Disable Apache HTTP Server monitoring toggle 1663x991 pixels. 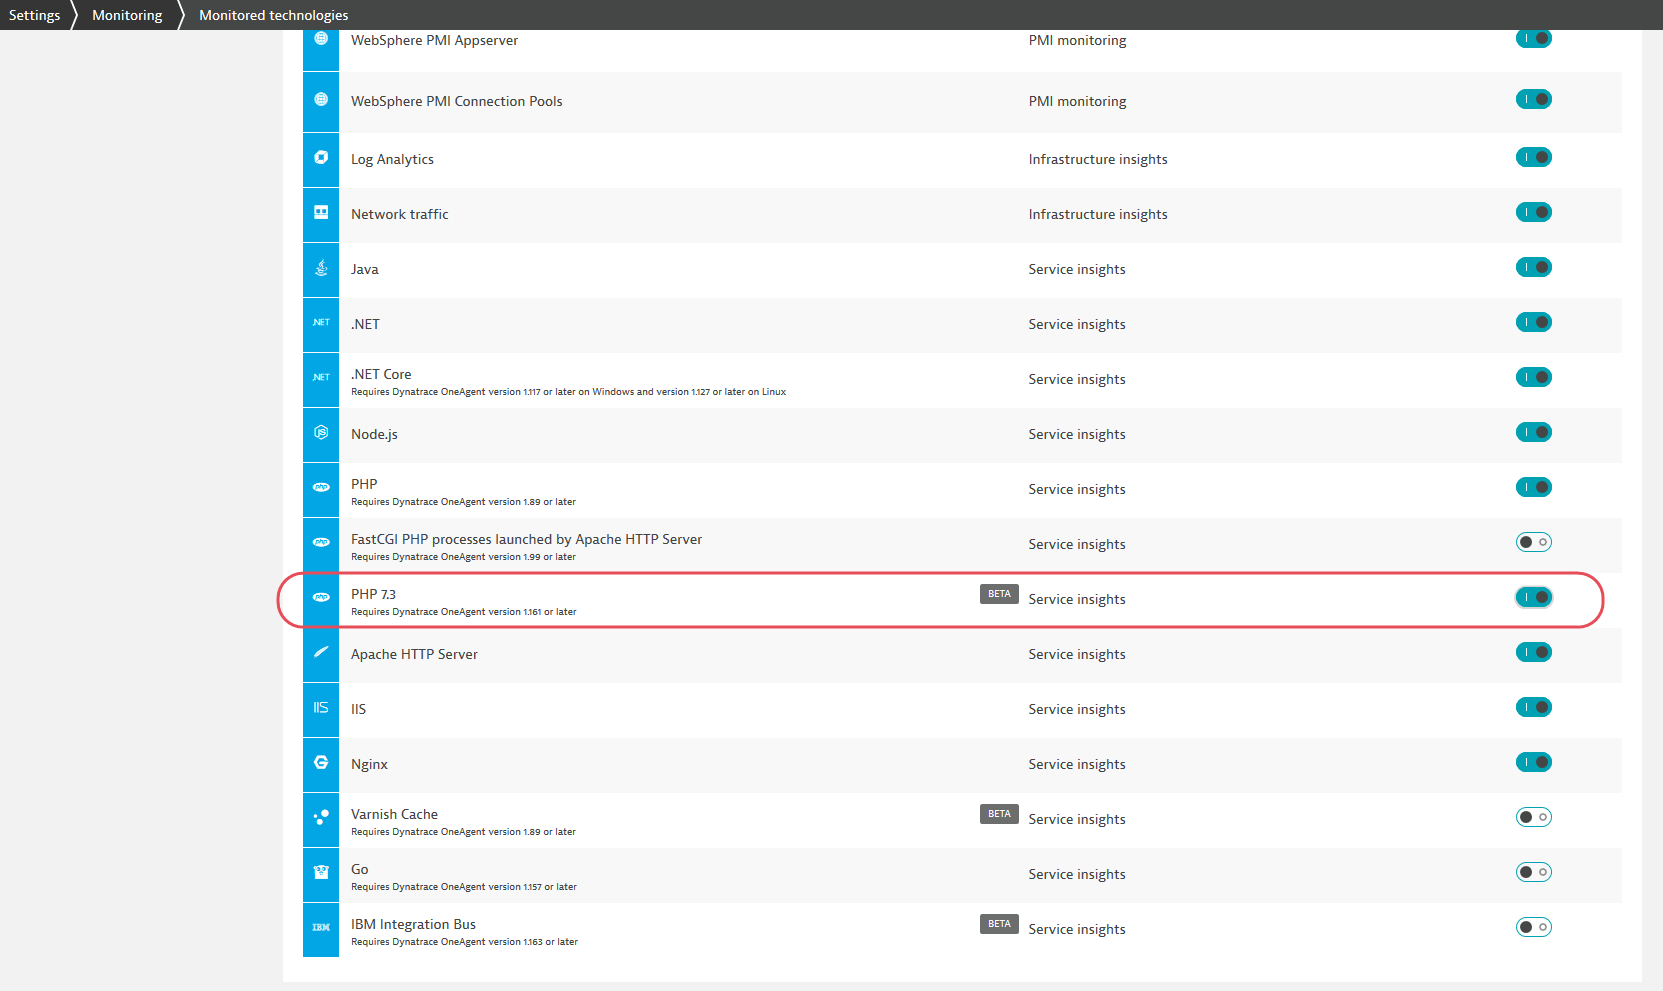(1534, 652)
